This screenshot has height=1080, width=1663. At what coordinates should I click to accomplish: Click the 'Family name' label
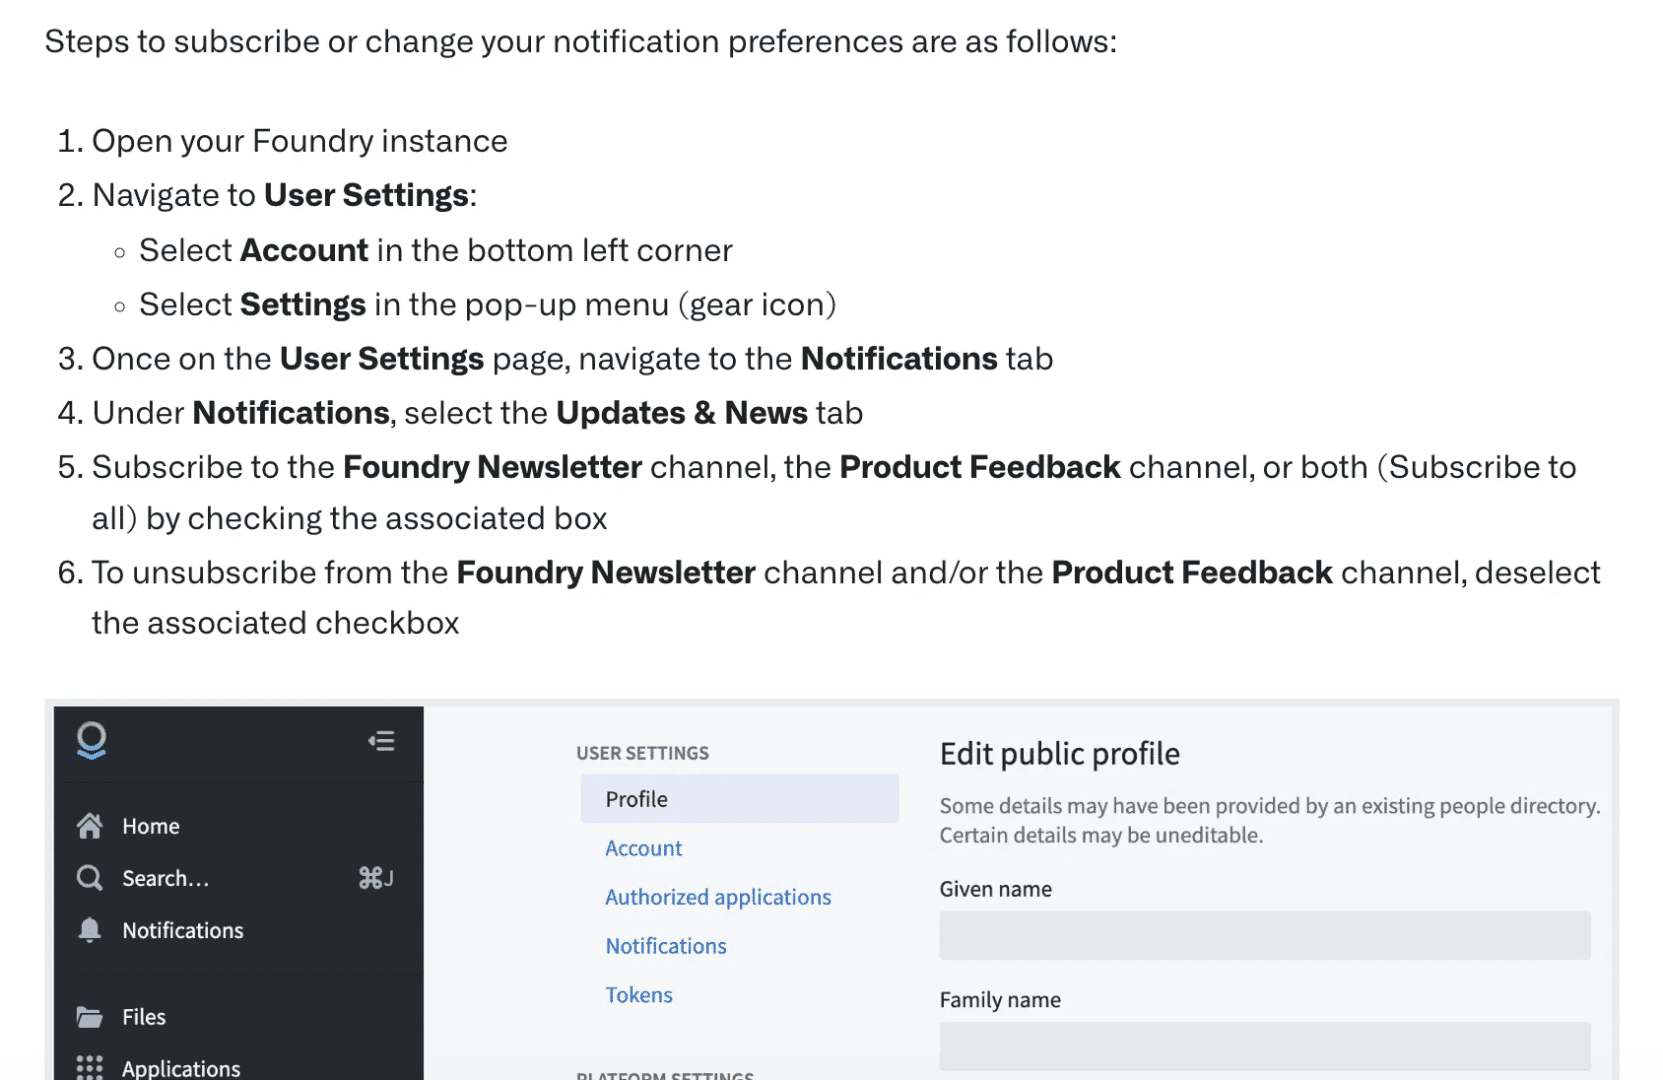1000,1000
